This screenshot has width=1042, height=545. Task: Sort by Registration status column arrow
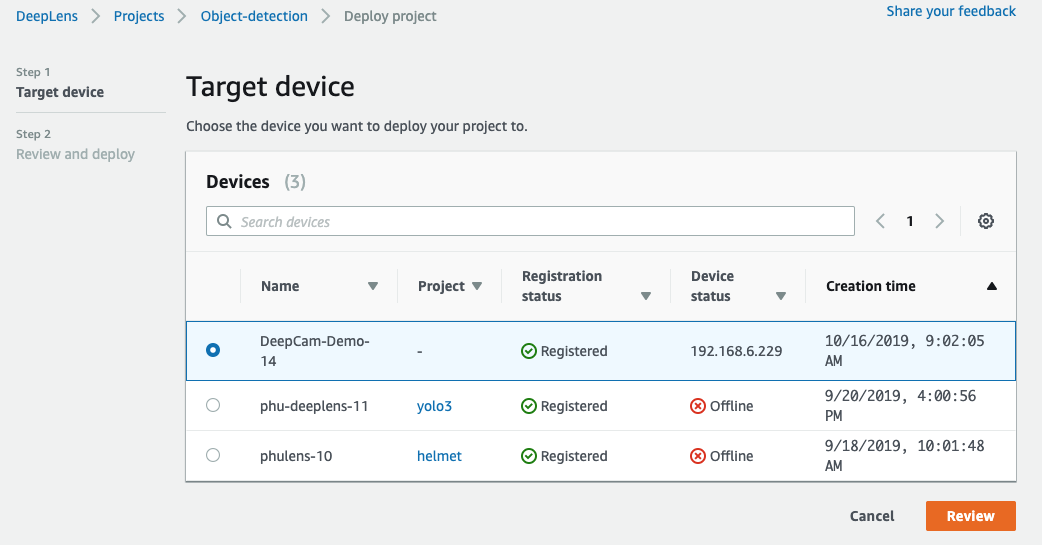pyautogui.click(x=645, y=296)
